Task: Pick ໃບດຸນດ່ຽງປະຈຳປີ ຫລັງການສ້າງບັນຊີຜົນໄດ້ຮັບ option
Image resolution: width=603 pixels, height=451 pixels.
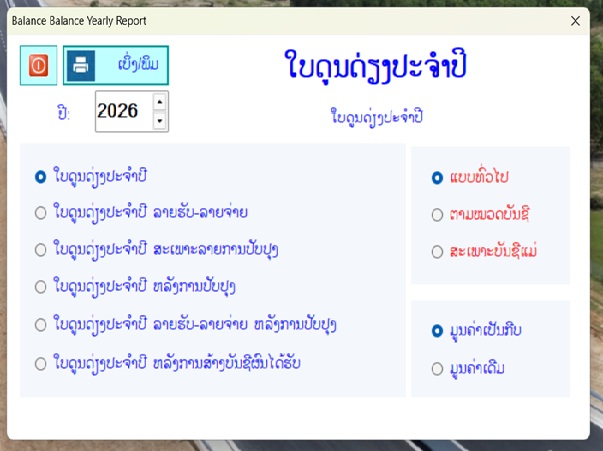Action: click(x=41, y=362)
